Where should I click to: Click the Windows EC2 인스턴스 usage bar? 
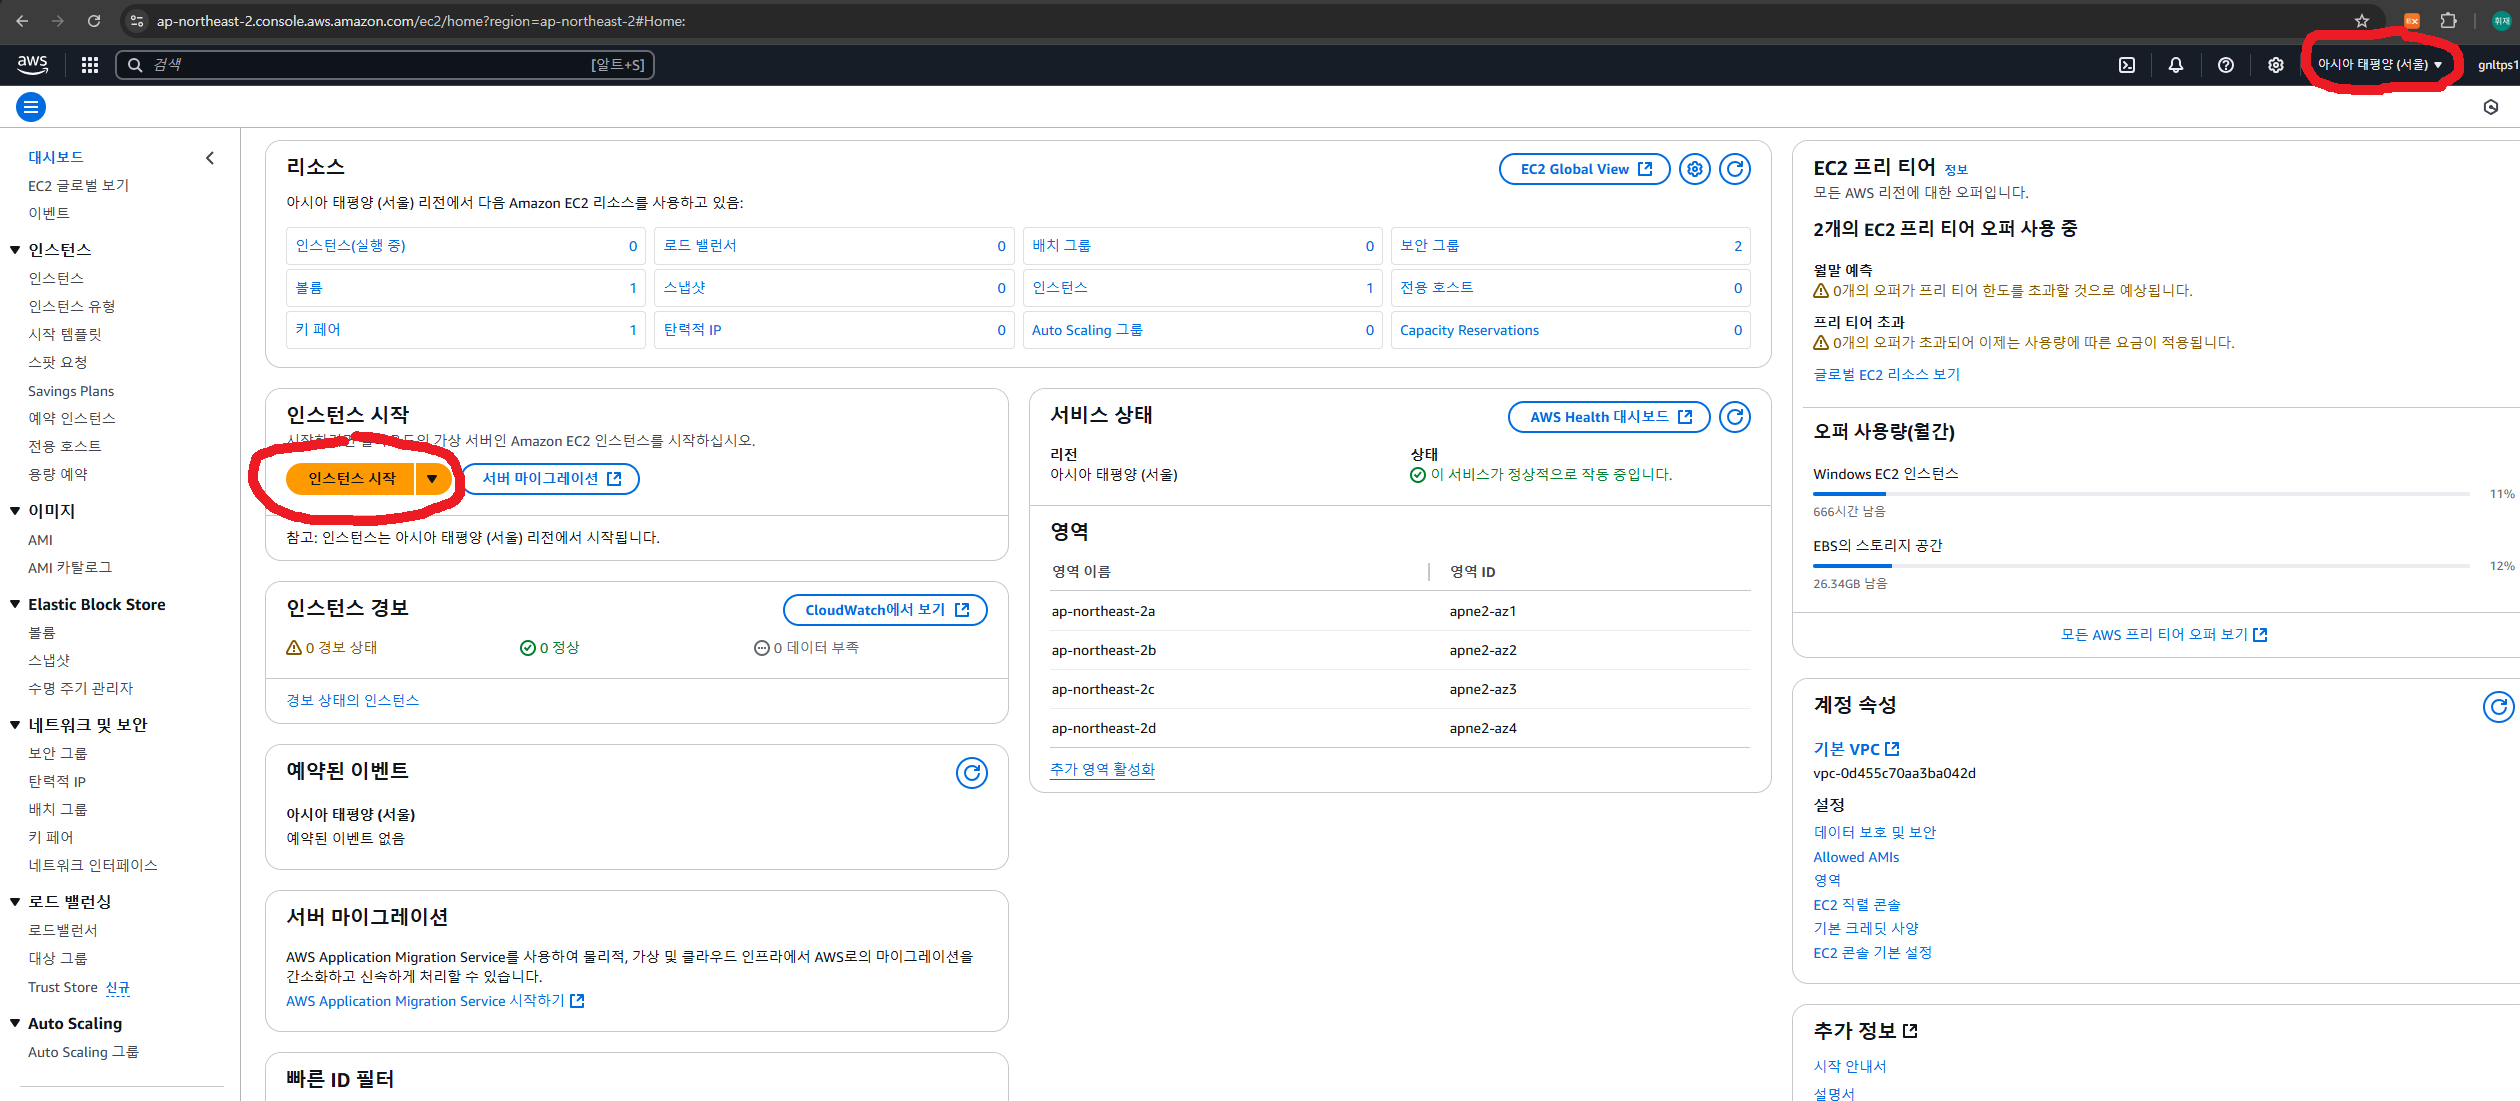[x=2141, y=494]
